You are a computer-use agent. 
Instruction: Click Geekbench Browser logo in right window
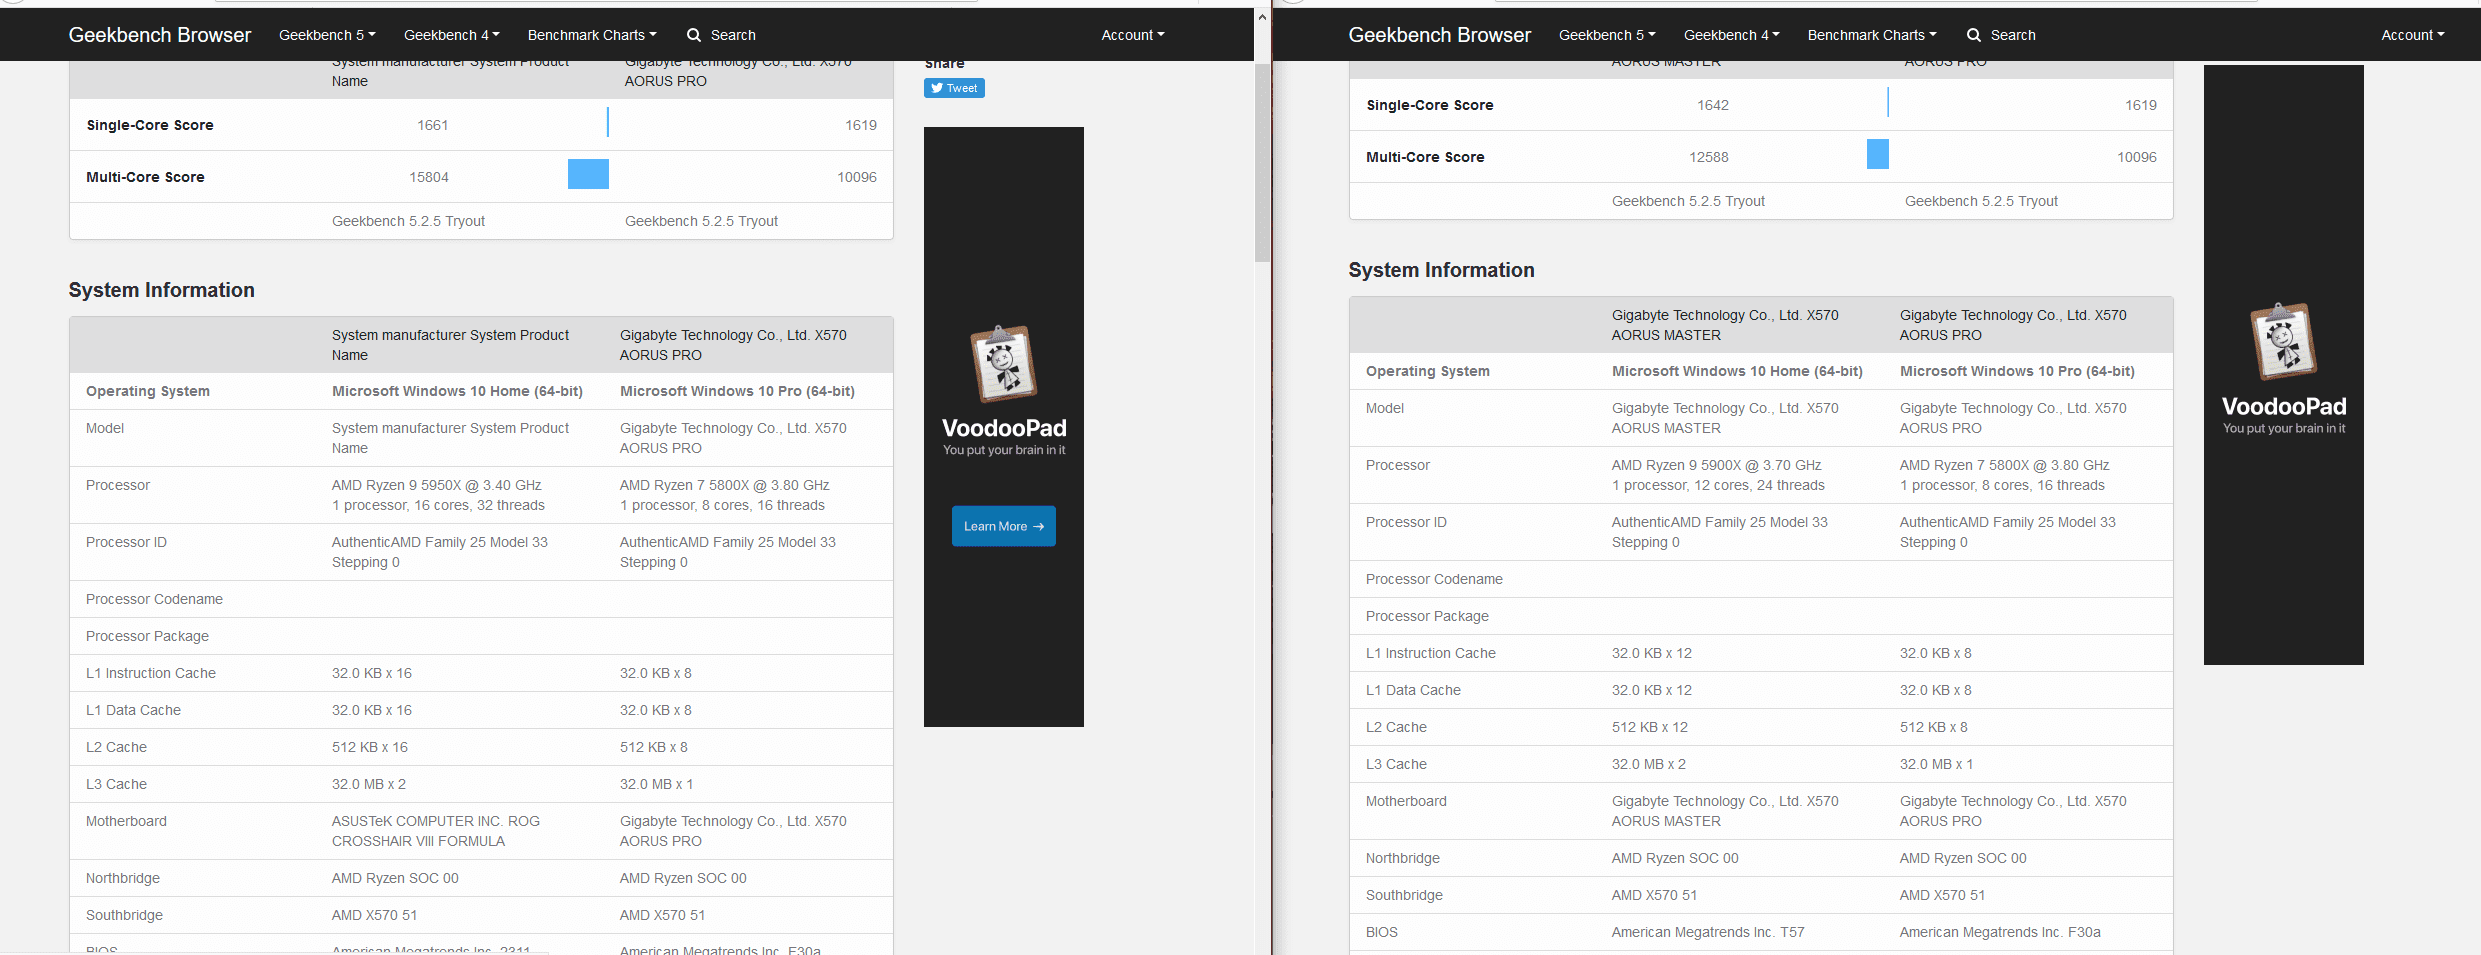(1440, 35)
